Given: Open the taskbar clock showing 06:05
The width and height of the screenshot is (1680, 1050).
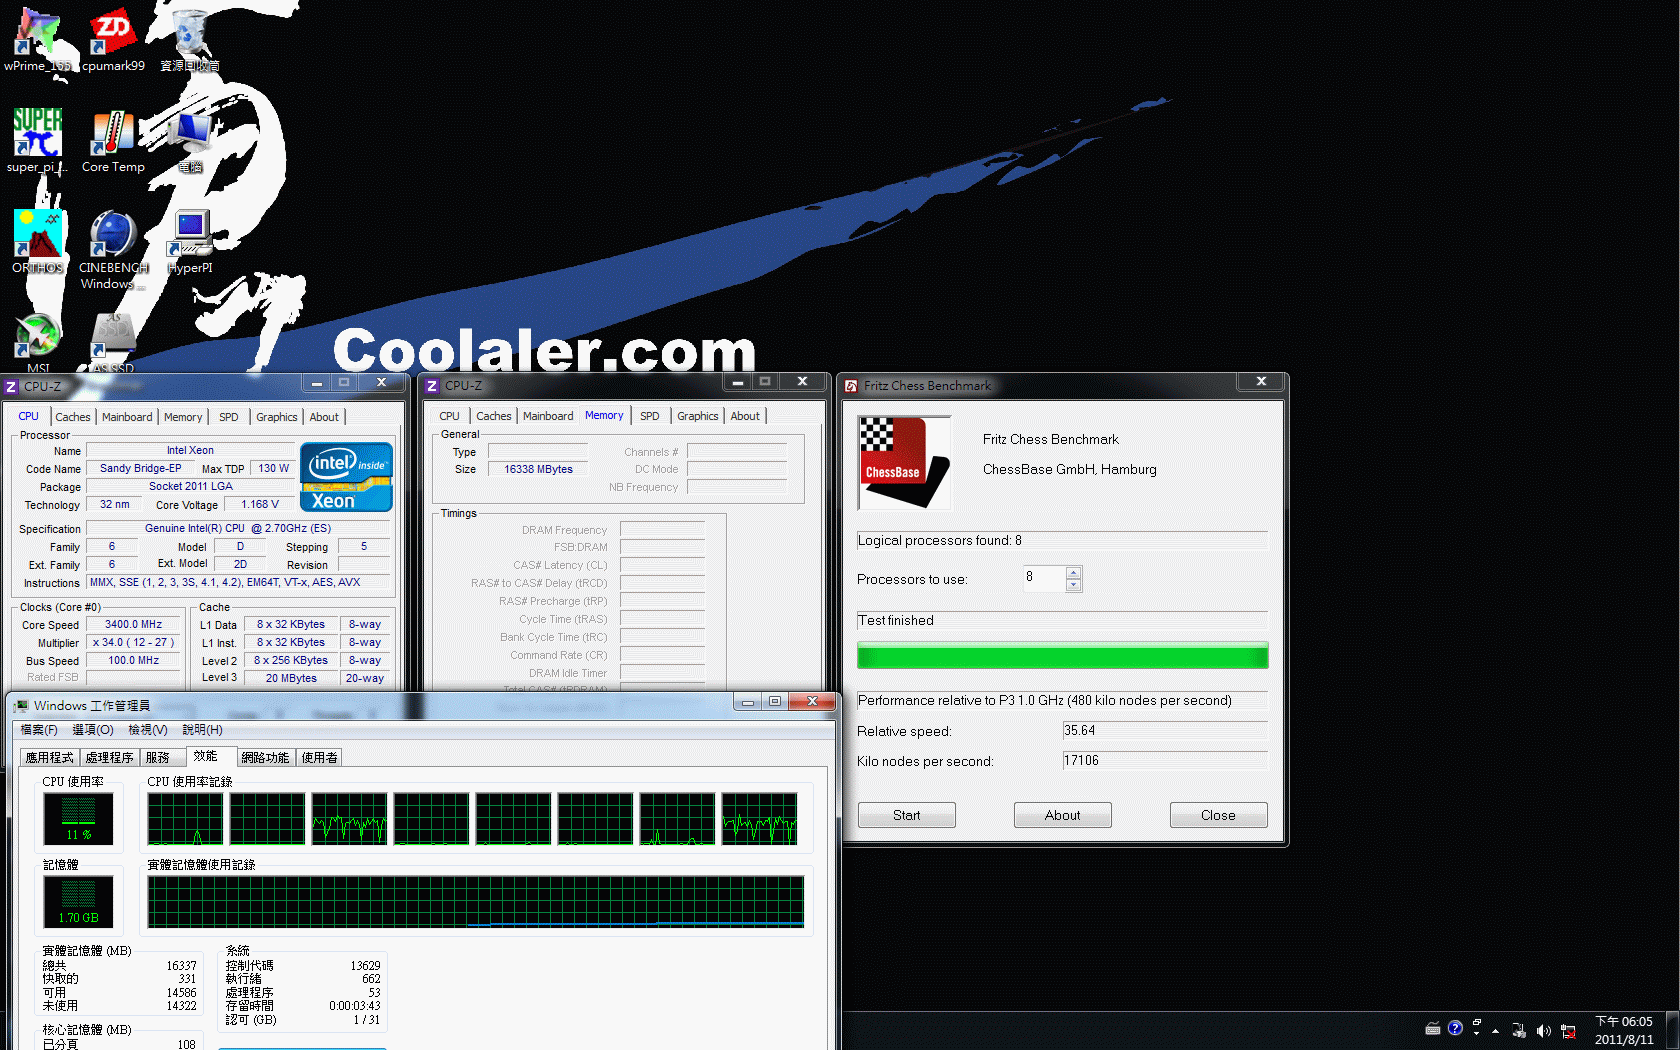Looking at the screenshot, I should pos(1624,1030).
